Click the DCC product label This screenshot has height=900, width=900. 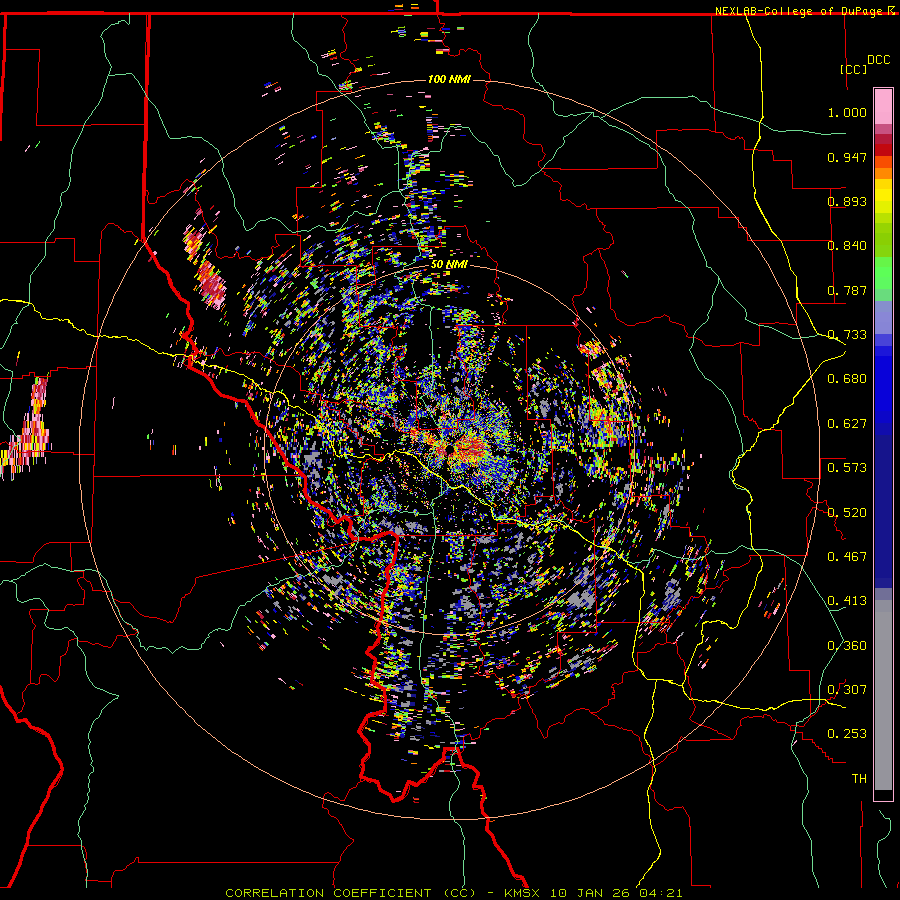(878, 60)
